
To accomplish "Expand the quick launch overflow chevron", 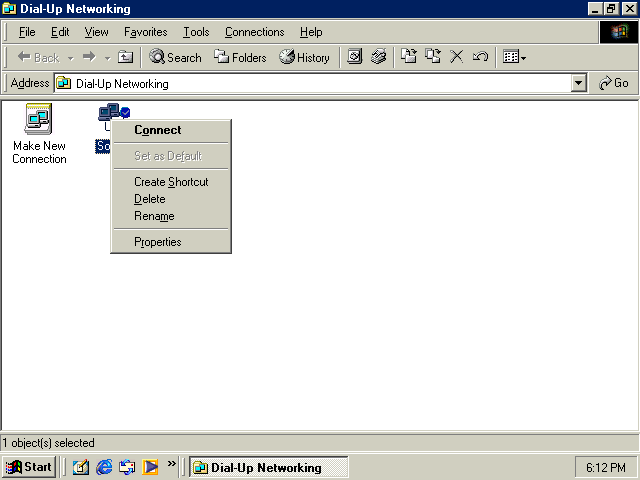I will 171,464.
